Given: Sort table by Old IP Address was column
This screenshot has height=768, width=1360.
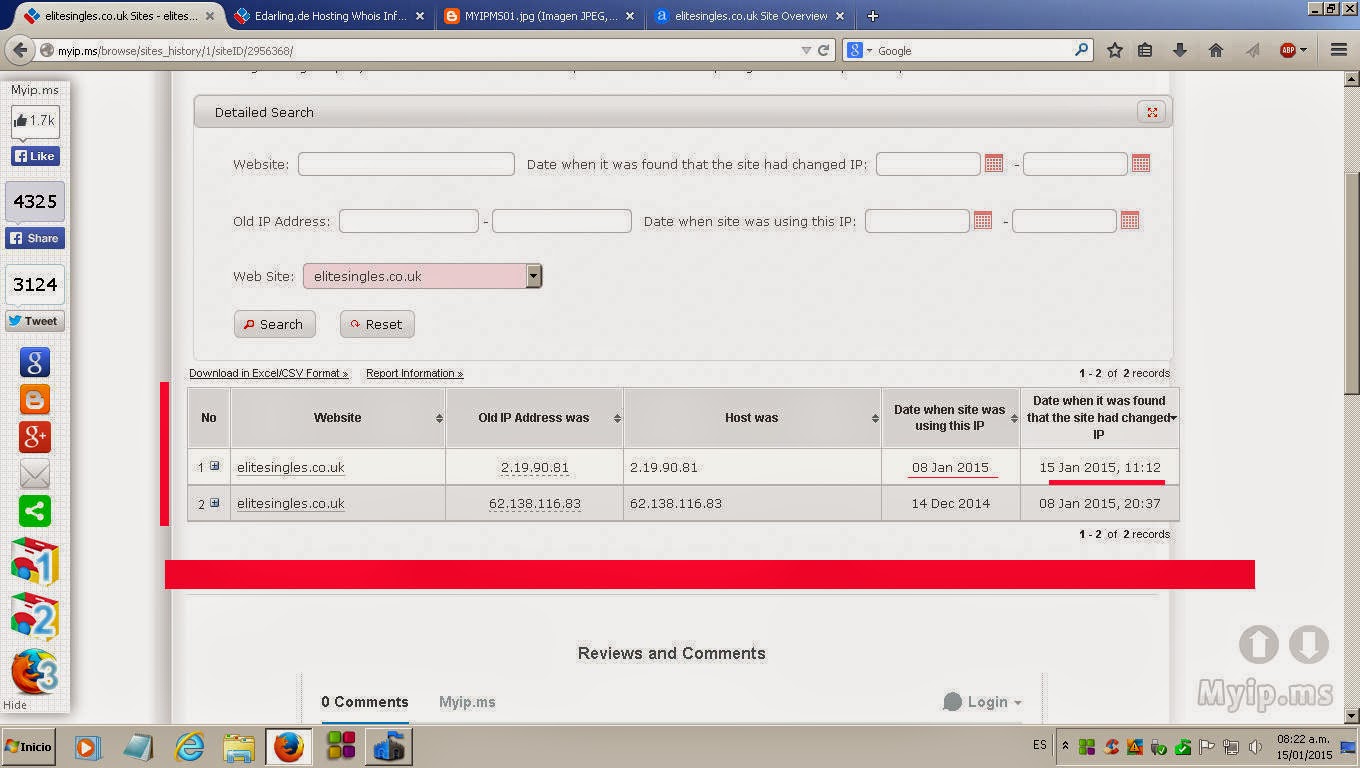Looking at the screenshot, I should [534, 418].
